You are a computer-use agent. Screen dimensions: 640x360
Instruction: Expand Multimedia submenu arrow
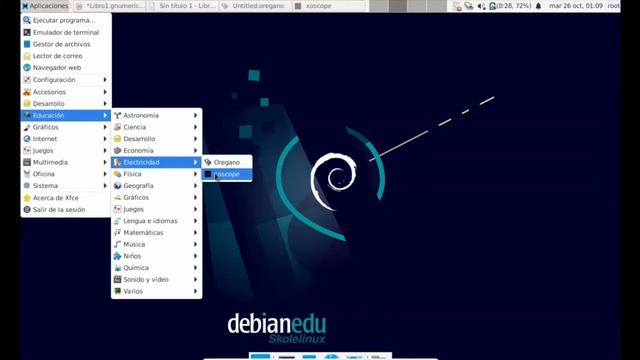[x=105, y=162]
